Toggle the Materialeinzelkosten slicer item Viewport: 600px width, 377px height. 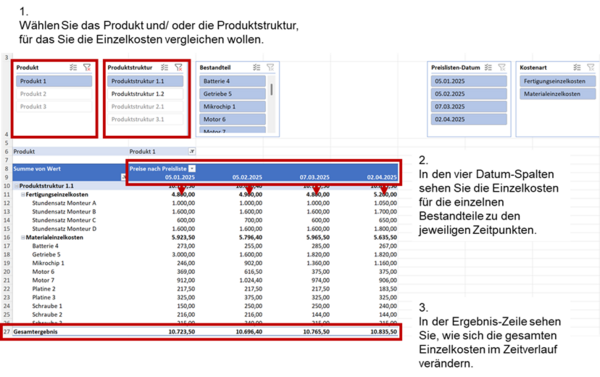[x=558, y=94]
